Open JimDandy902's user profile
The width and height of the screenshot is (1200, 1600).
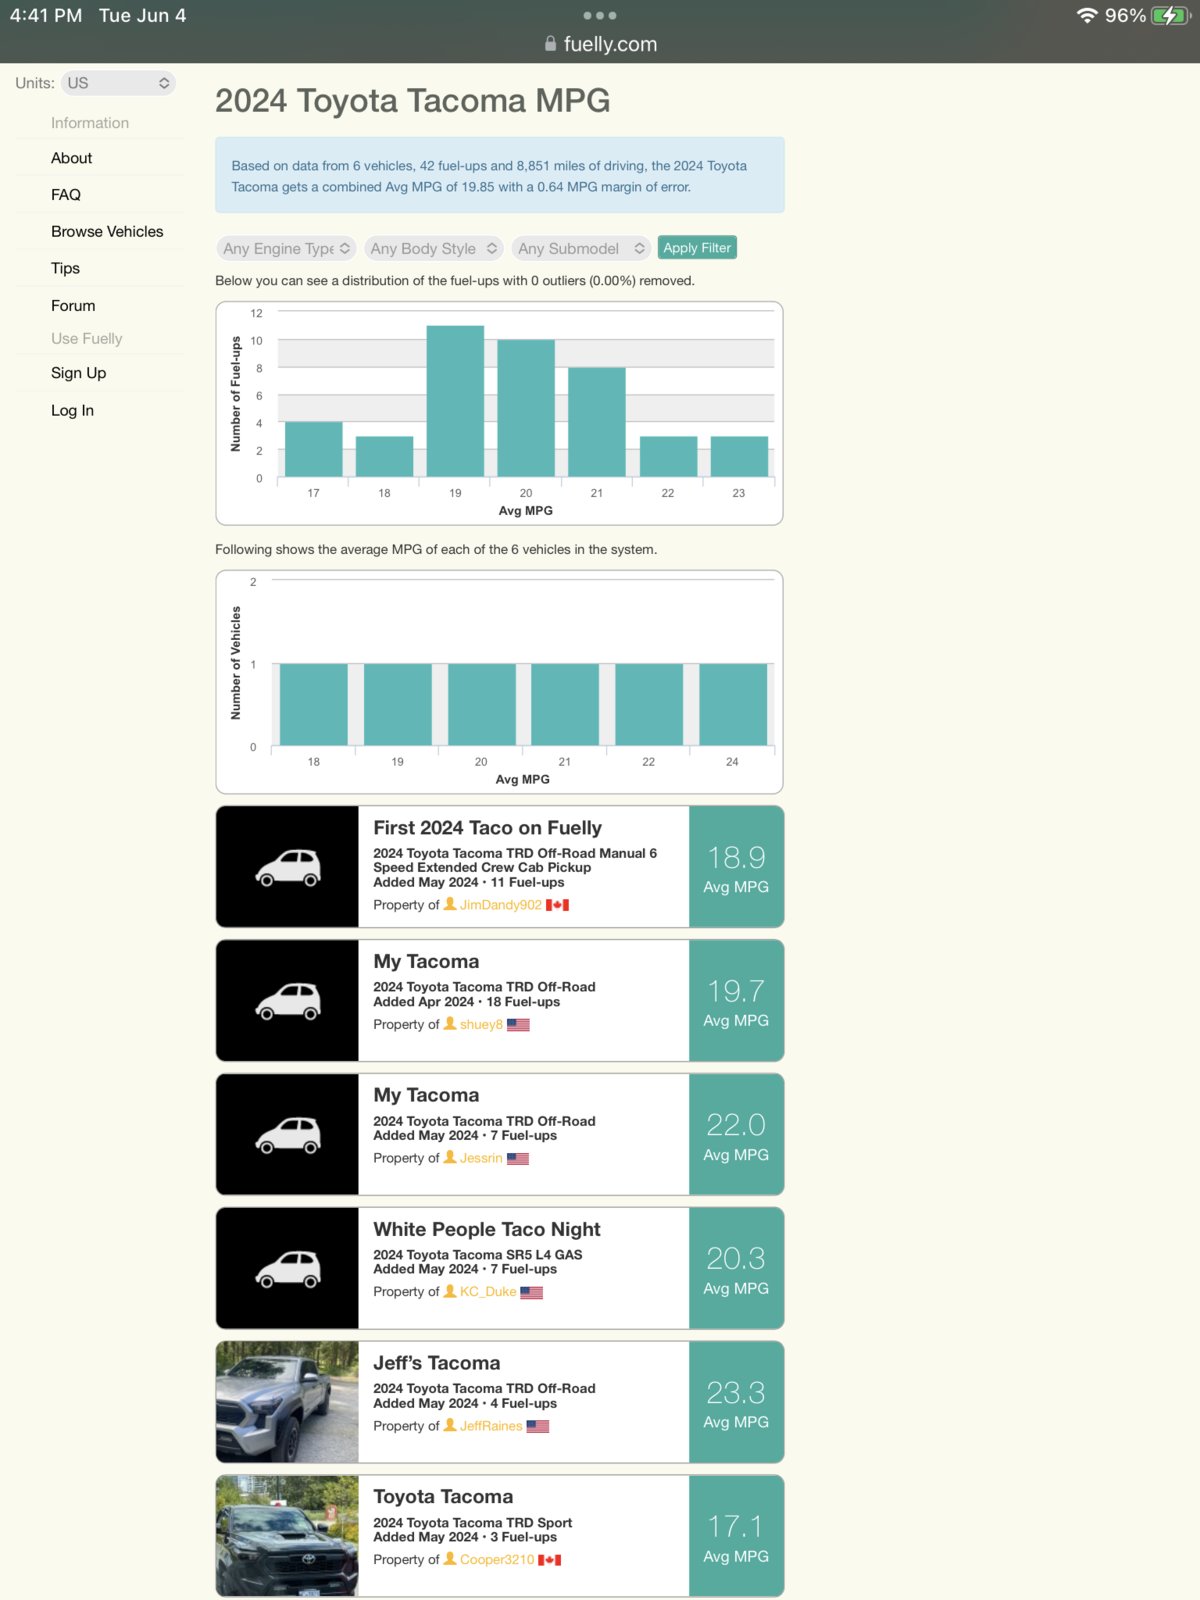click(x=500, y=905)
